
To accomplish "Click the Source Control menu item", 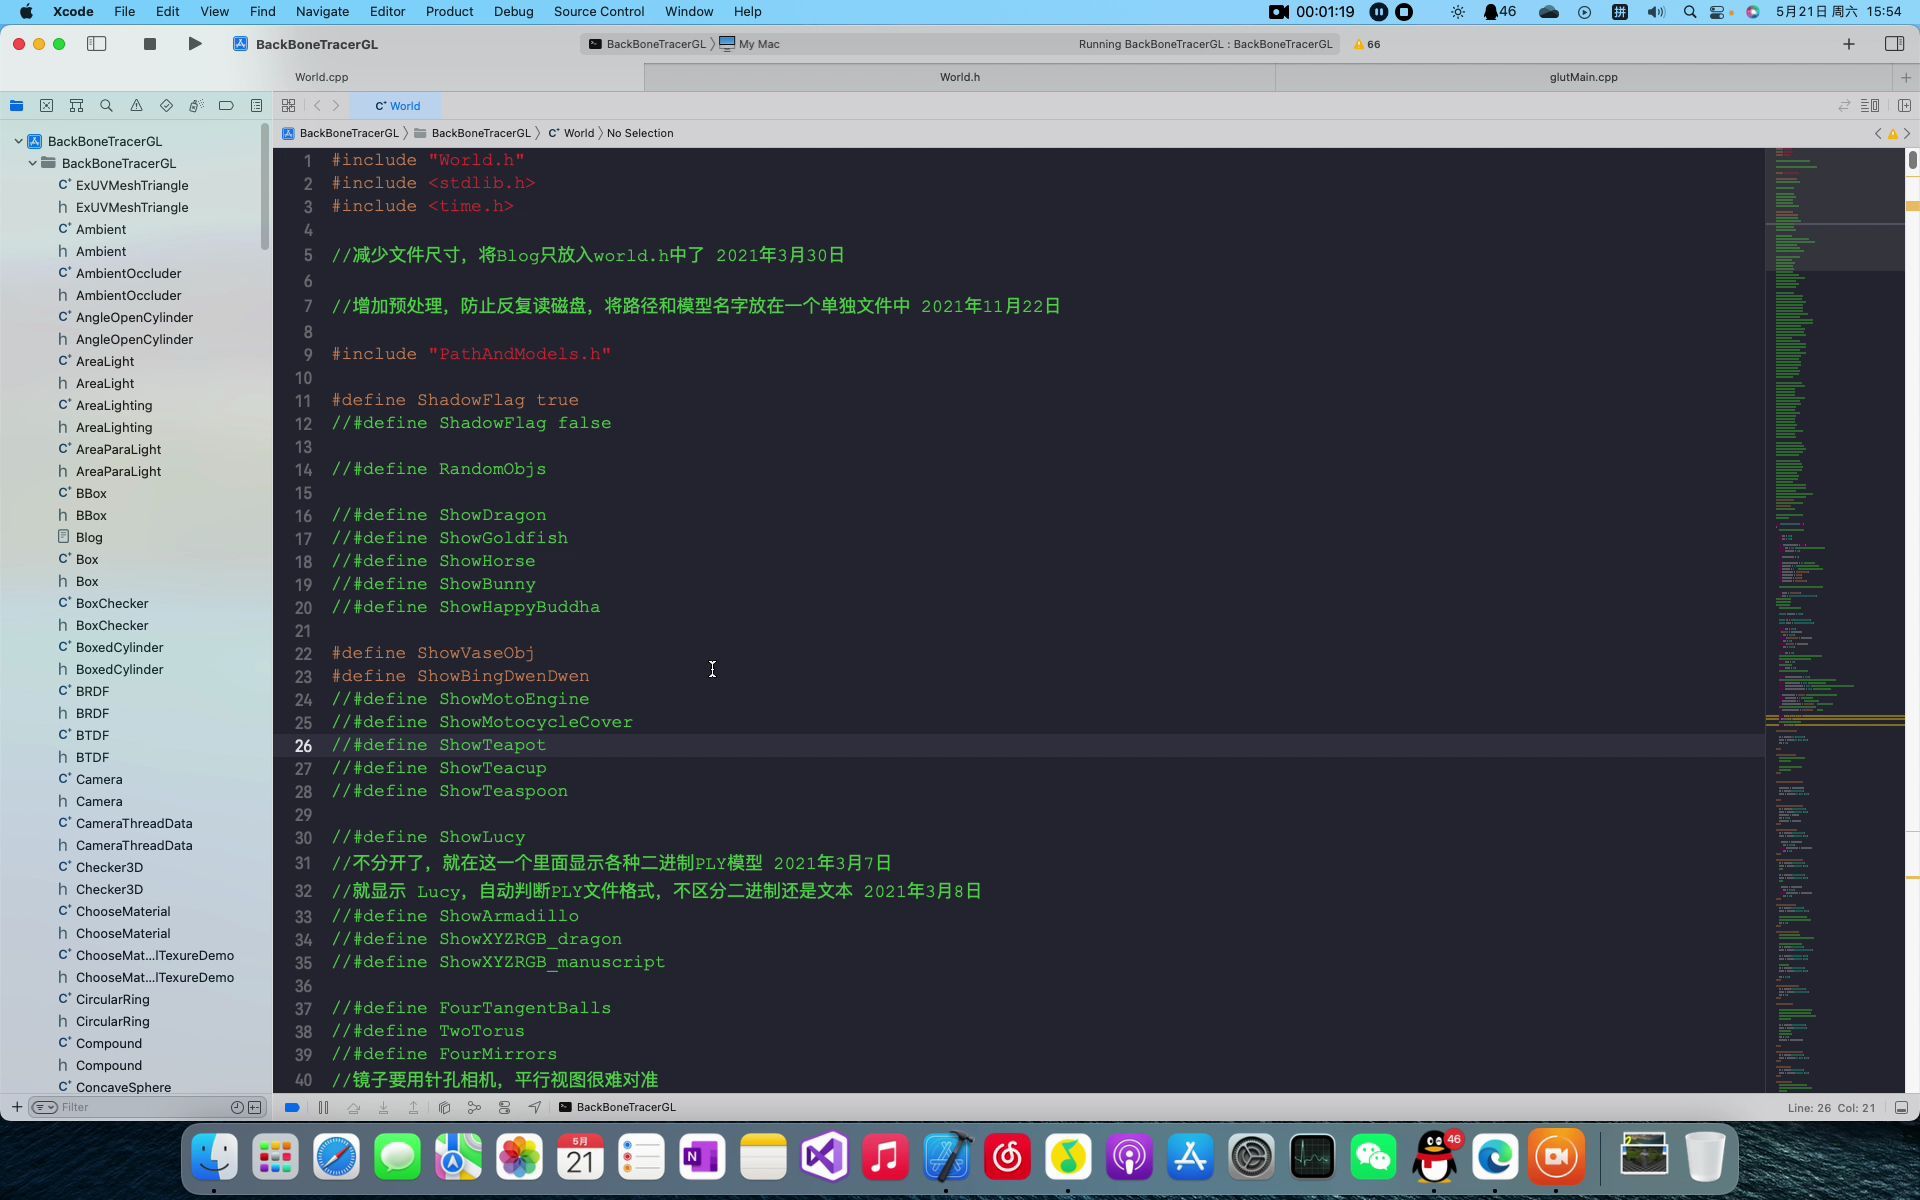I will coord(599,11).
